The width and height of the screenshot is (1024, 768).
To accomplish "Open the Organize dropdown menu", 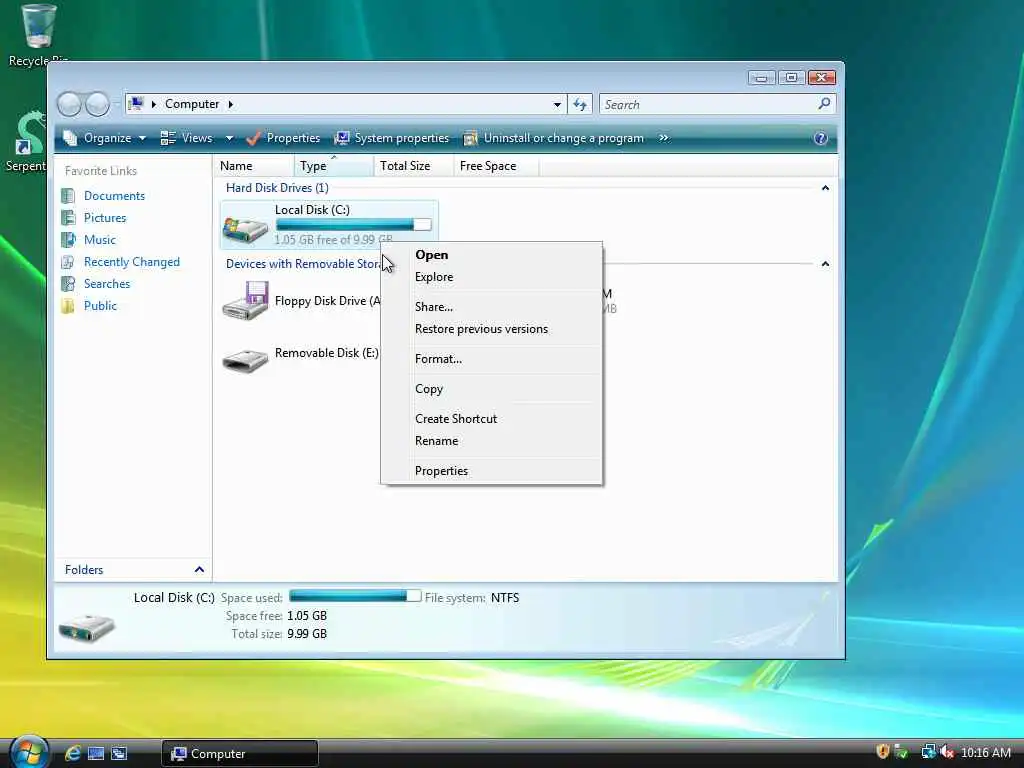I will (104, 138).
